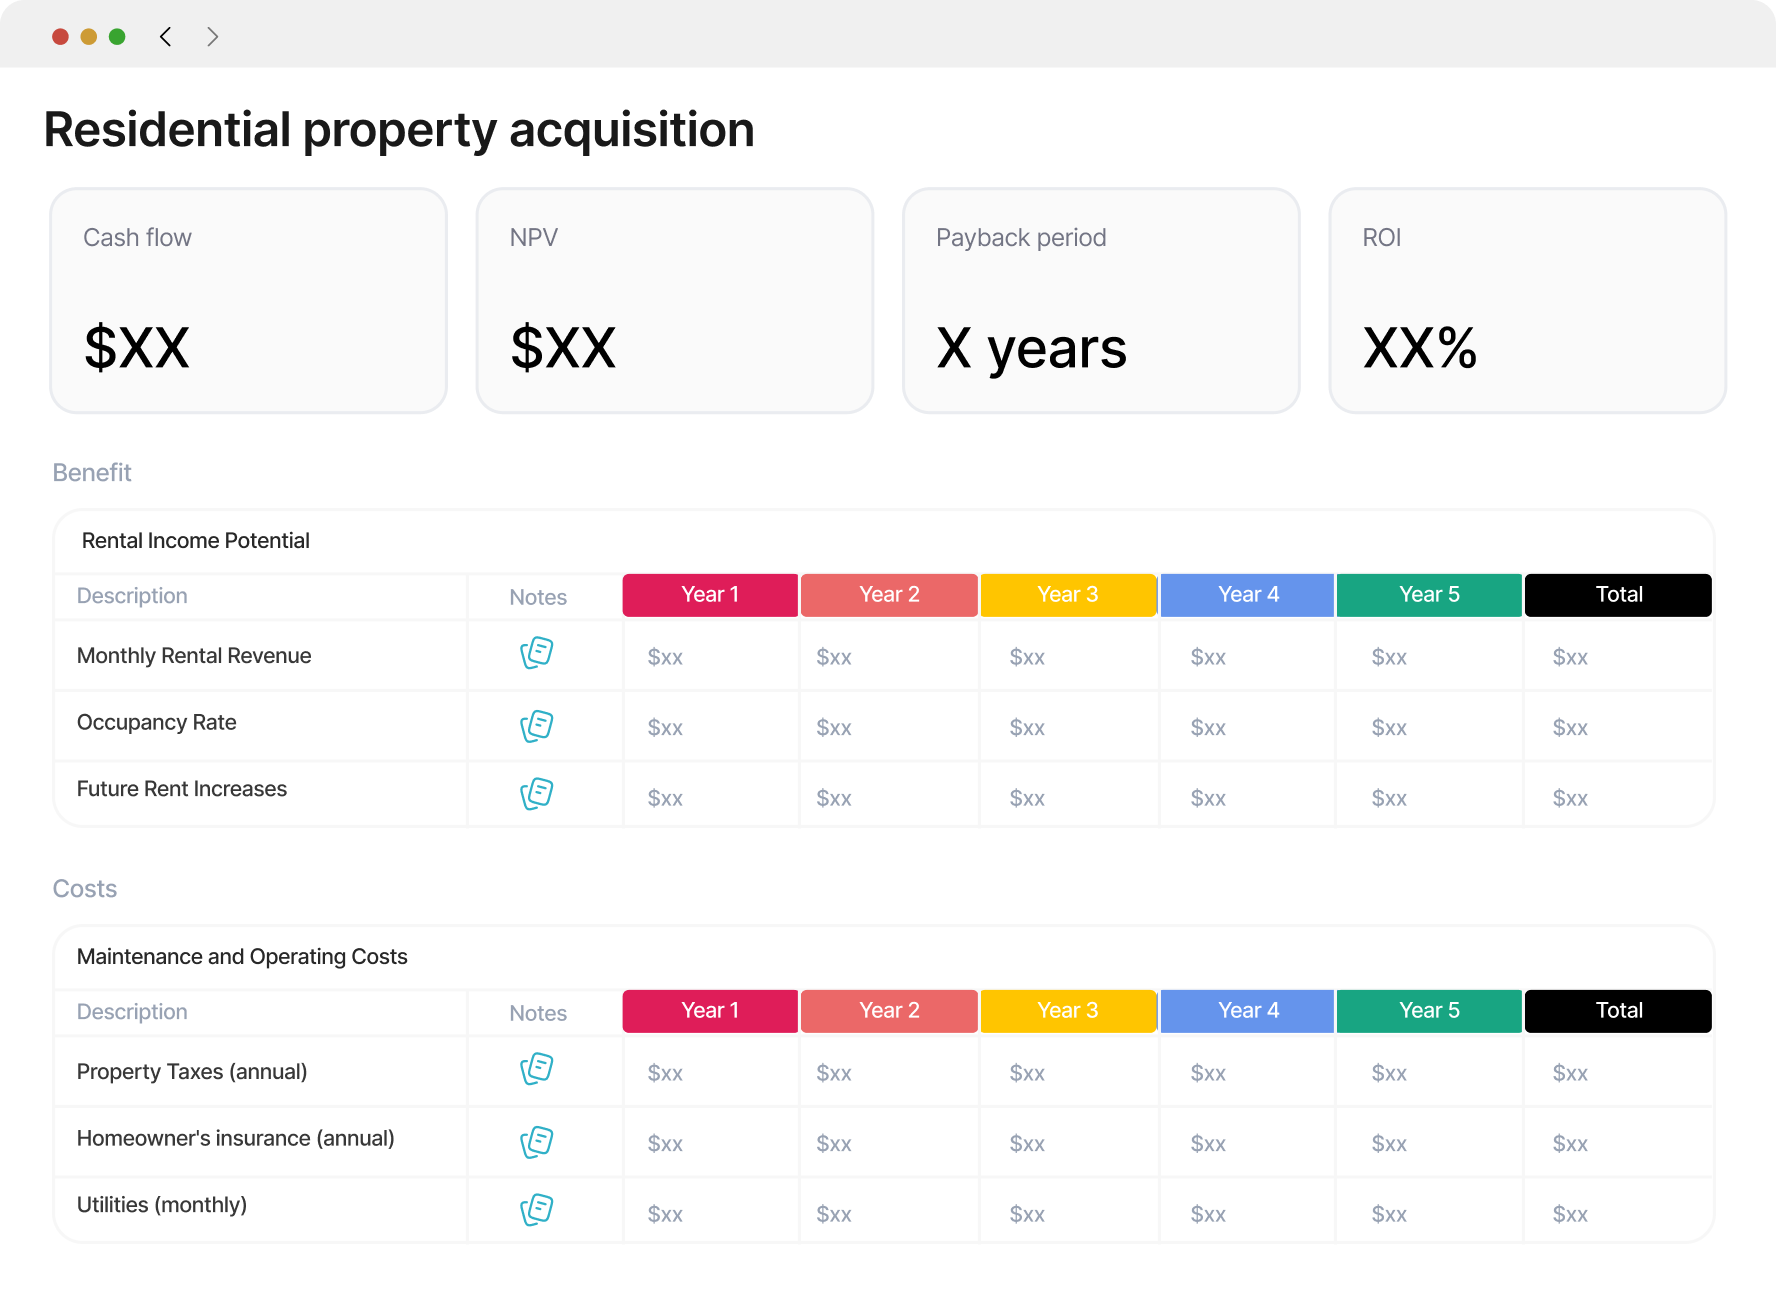Click Total value for Utilities (monthly)
The width and height of the screenshot is (1776, 1304).
point(1570,1214)
